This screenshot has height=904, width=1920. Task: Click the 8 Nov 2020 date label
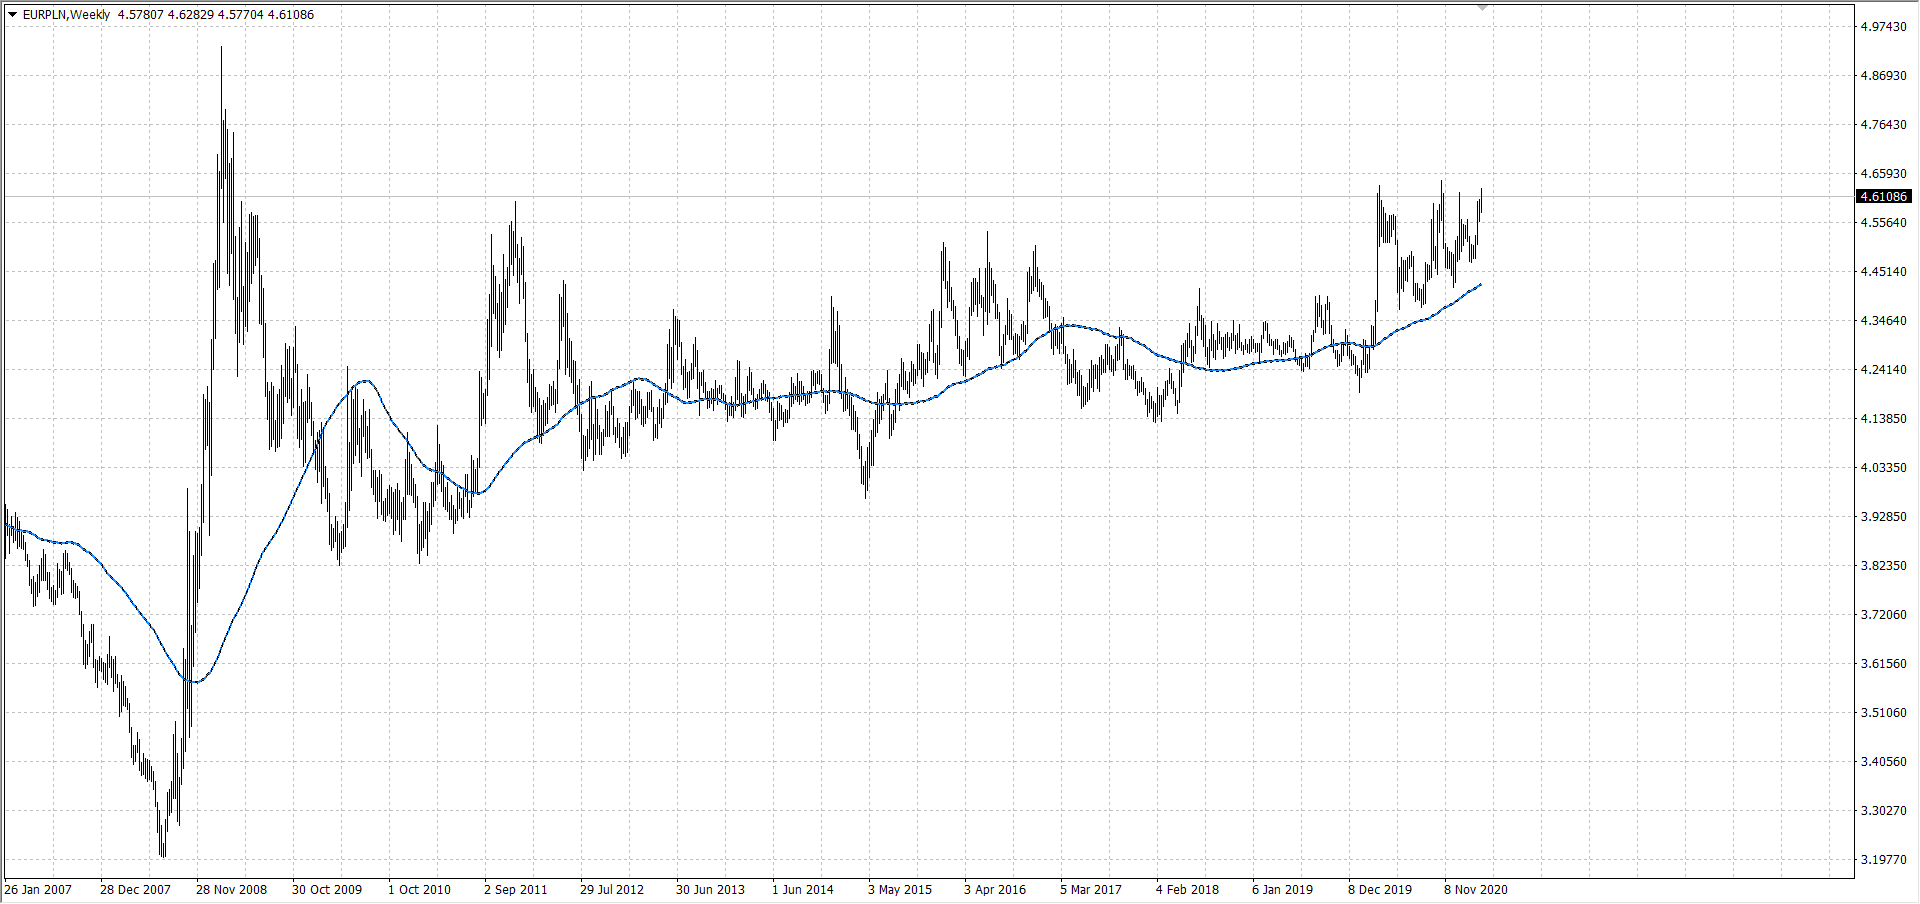click(1476, 890)
